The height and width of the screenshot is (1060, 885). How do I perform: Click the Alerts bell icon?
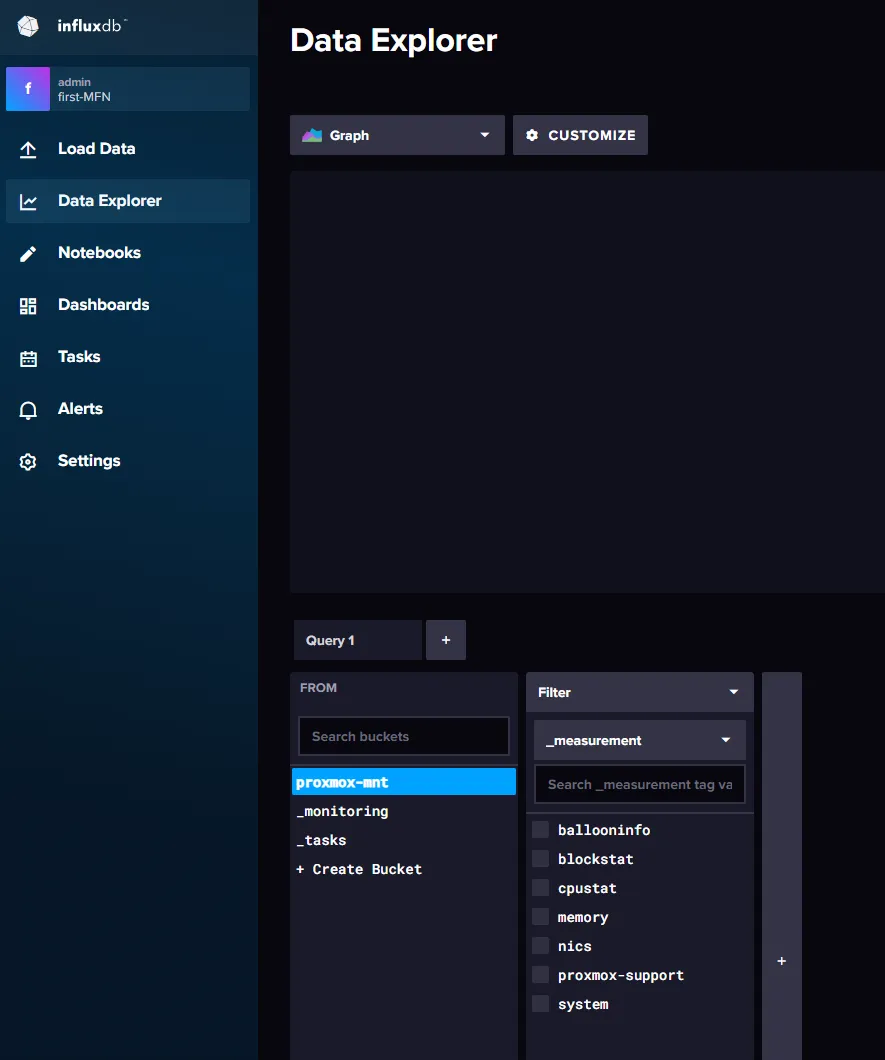click(x=28, y=410)
